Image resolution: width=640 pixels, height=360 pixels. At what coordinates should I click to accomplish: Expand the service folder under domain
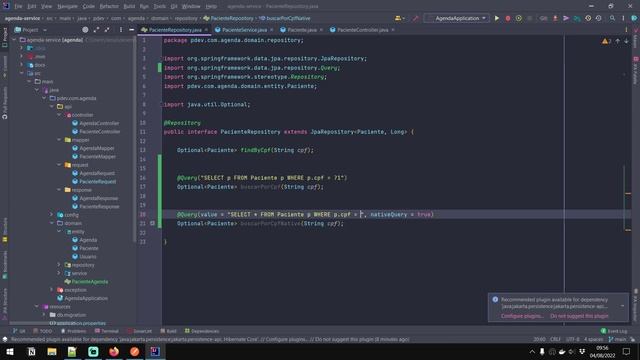(60, 273)
